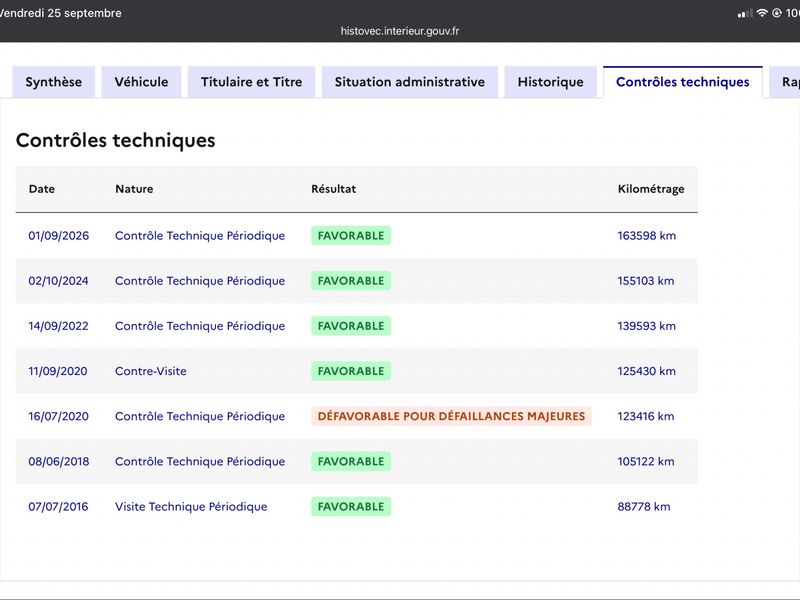Select the Visite Technique Périodique entry
800x600 pixels.
pyautogui.click(x=191, y=507)
